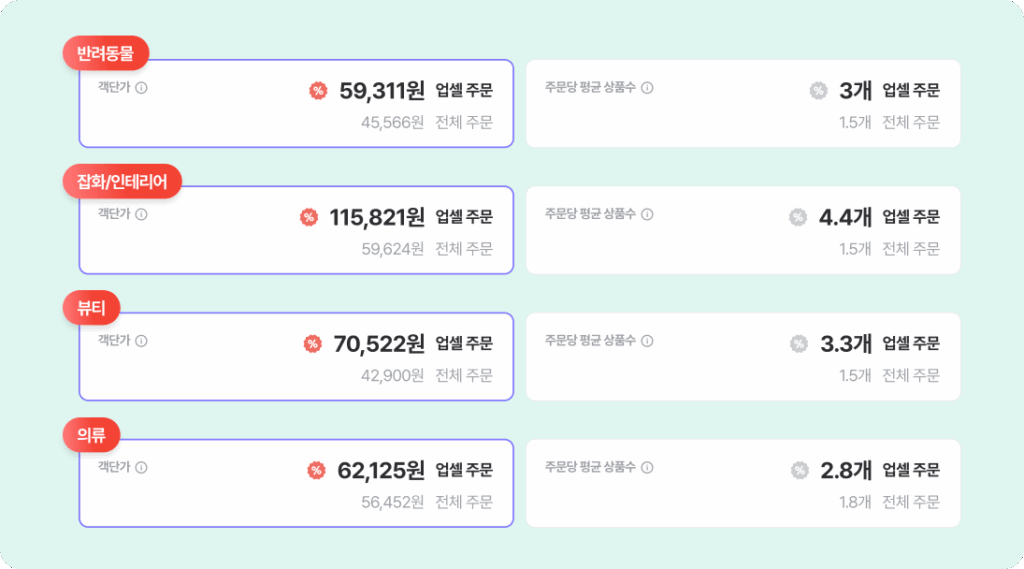Click info icon beside 주문당 평균 상품수 in 의류 row
Screen dimensions: 1024x569
(647, 467)
